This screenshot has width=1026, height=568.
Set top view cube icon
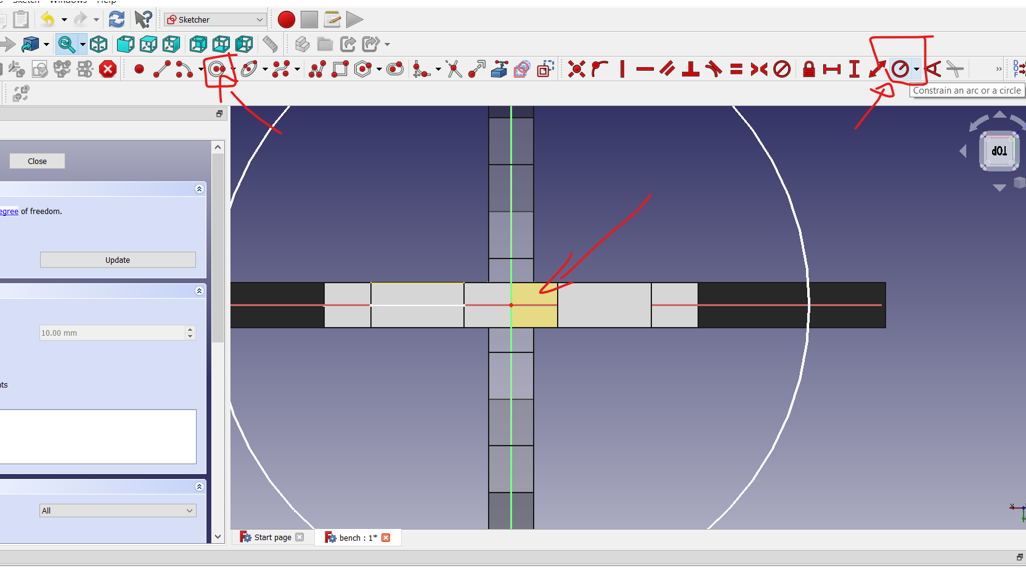tap(149, 44)
